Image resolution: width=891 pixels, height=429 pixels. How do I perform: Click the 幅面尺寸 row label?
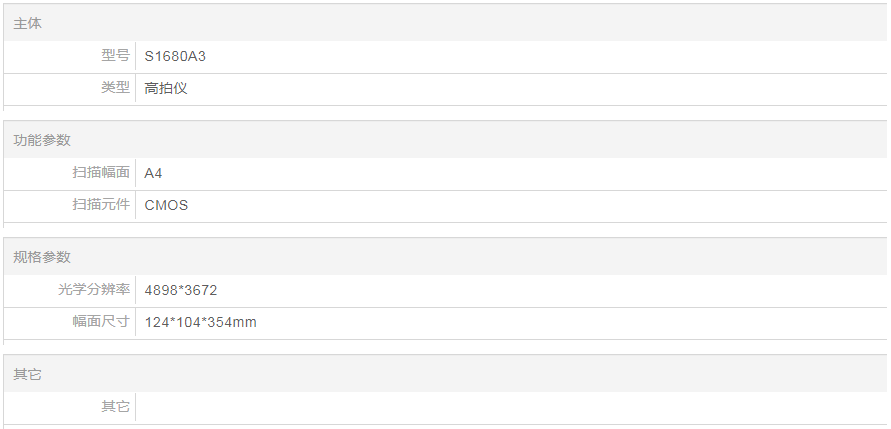(x=101, y=322)
